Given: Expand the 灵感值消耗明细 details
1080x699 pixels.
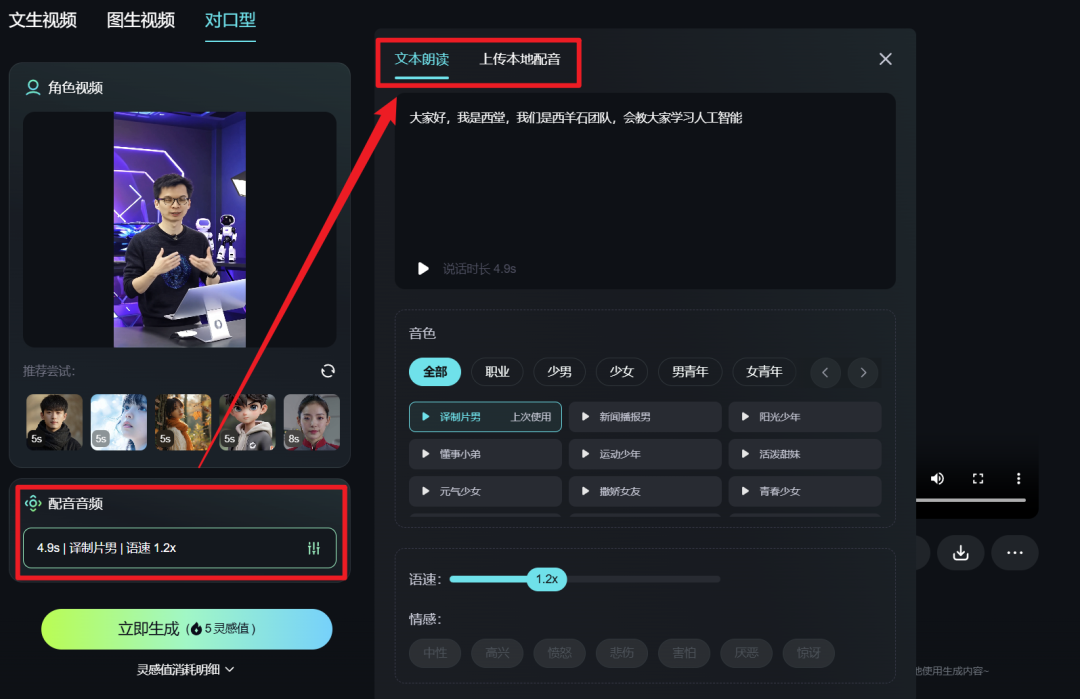Looking at the screenshot, I should click(186, 669).
